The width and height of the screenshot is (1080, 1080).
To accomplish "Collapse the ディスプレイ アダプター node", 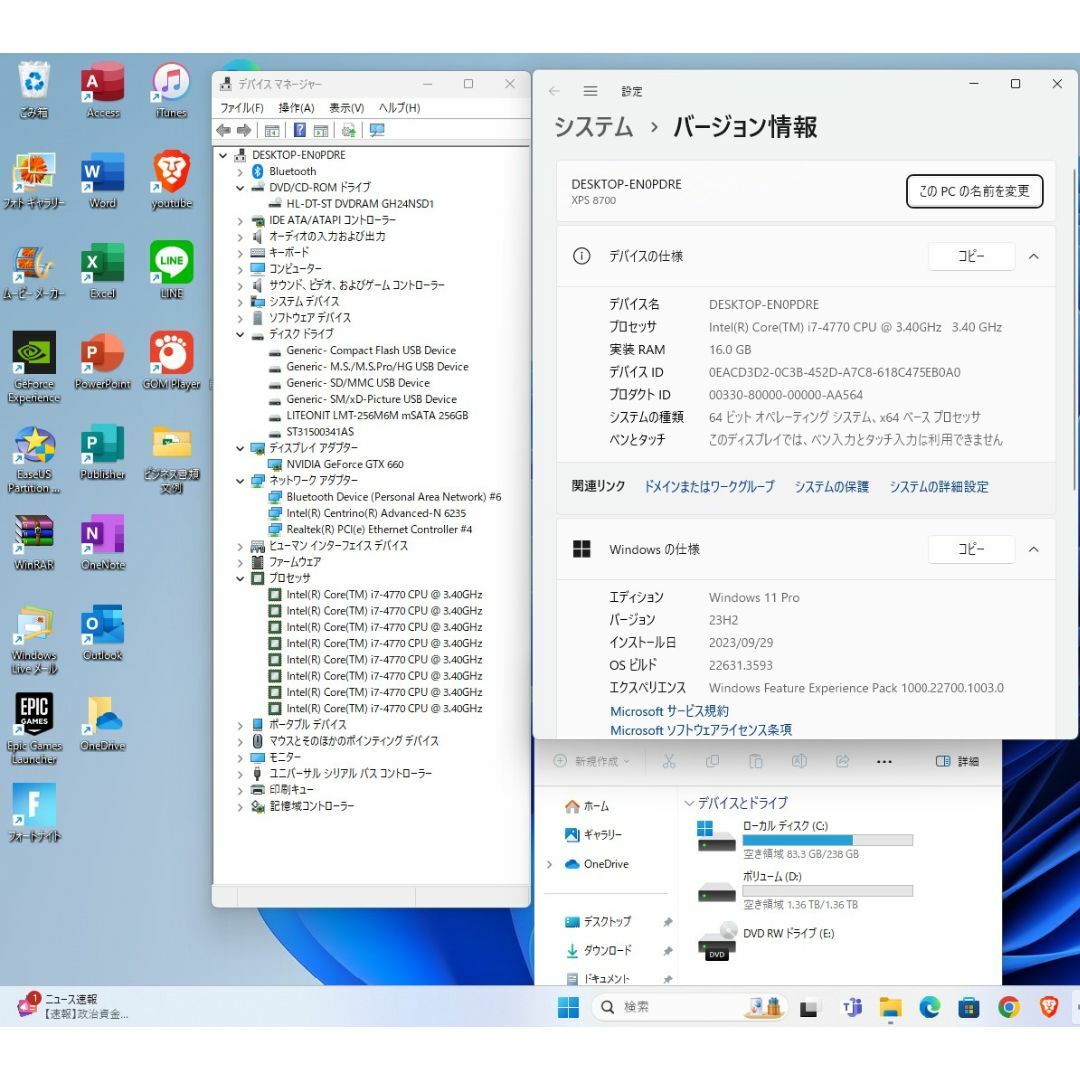I will 240,448.
